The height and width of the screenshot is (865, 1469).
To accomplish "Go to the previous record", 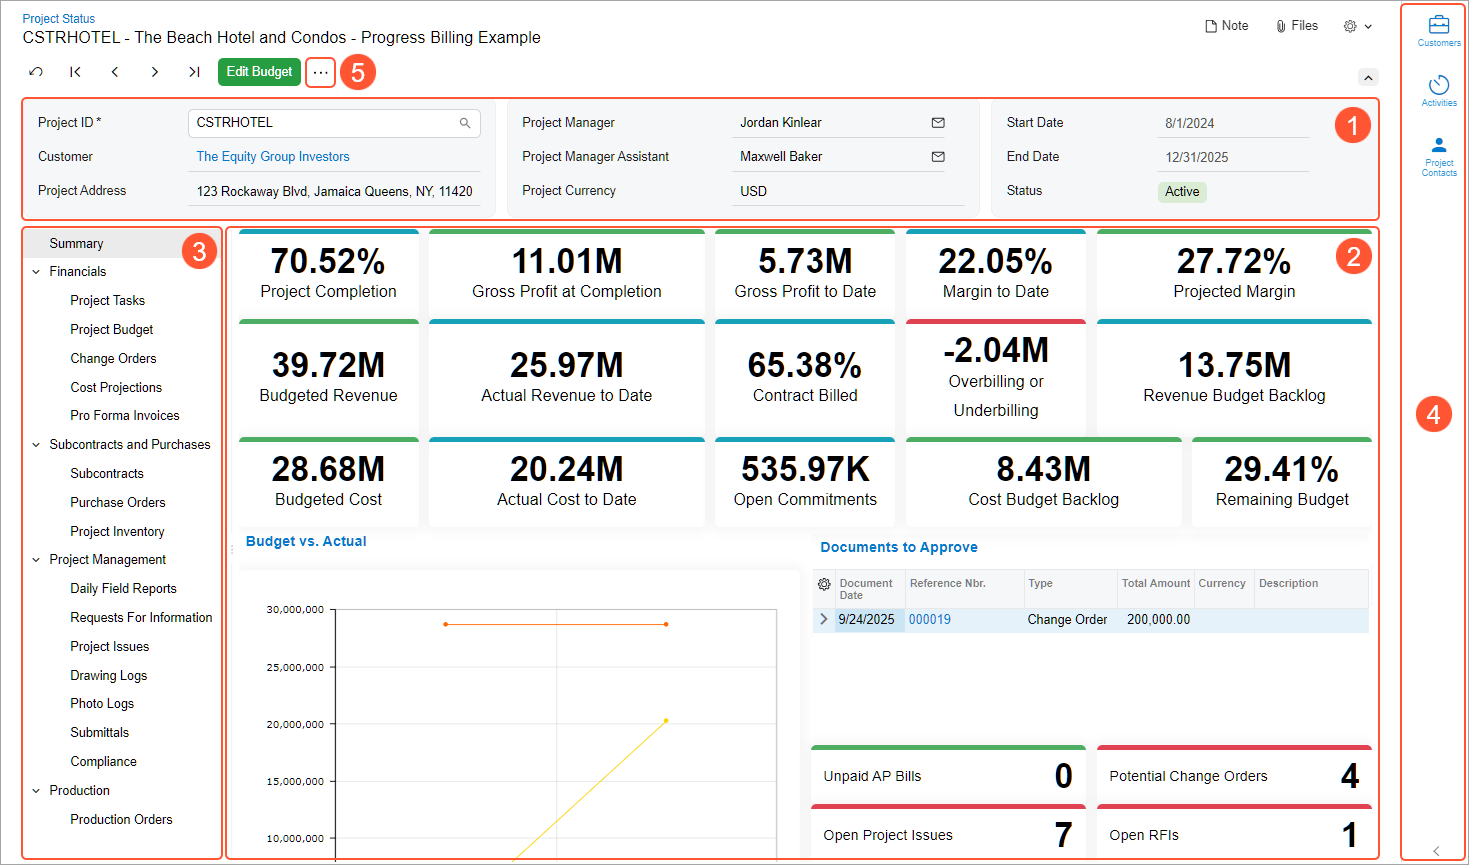I will point(115,72).
